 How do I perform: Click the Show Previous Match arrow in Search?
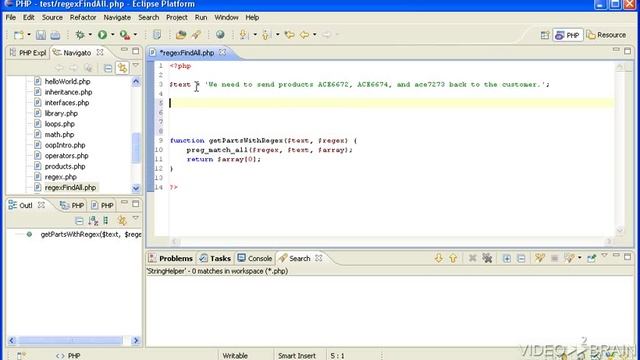coord(453,258)
